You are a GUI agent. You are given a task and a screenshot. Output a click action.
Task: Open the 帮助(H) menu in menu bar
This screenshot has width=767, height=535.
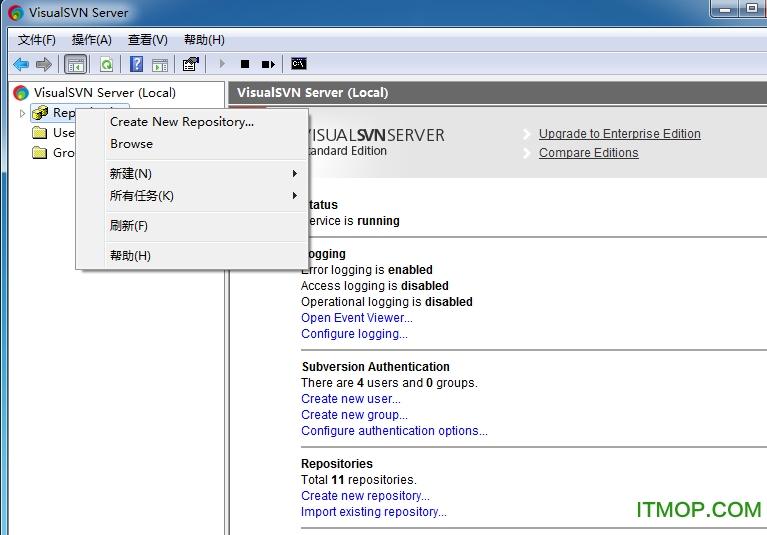(x=204, y=40)
